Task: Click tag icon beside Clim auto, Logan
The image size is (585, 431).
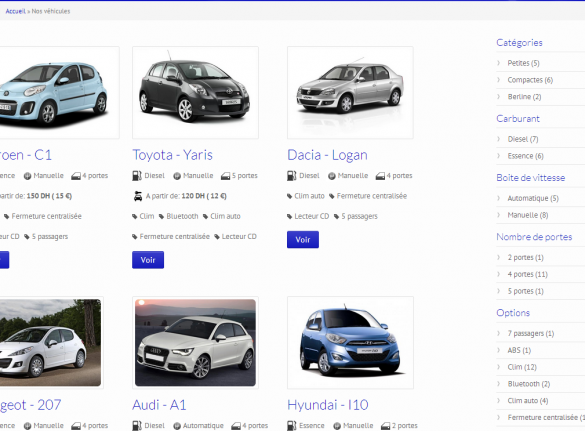Action: coord(290,197)
